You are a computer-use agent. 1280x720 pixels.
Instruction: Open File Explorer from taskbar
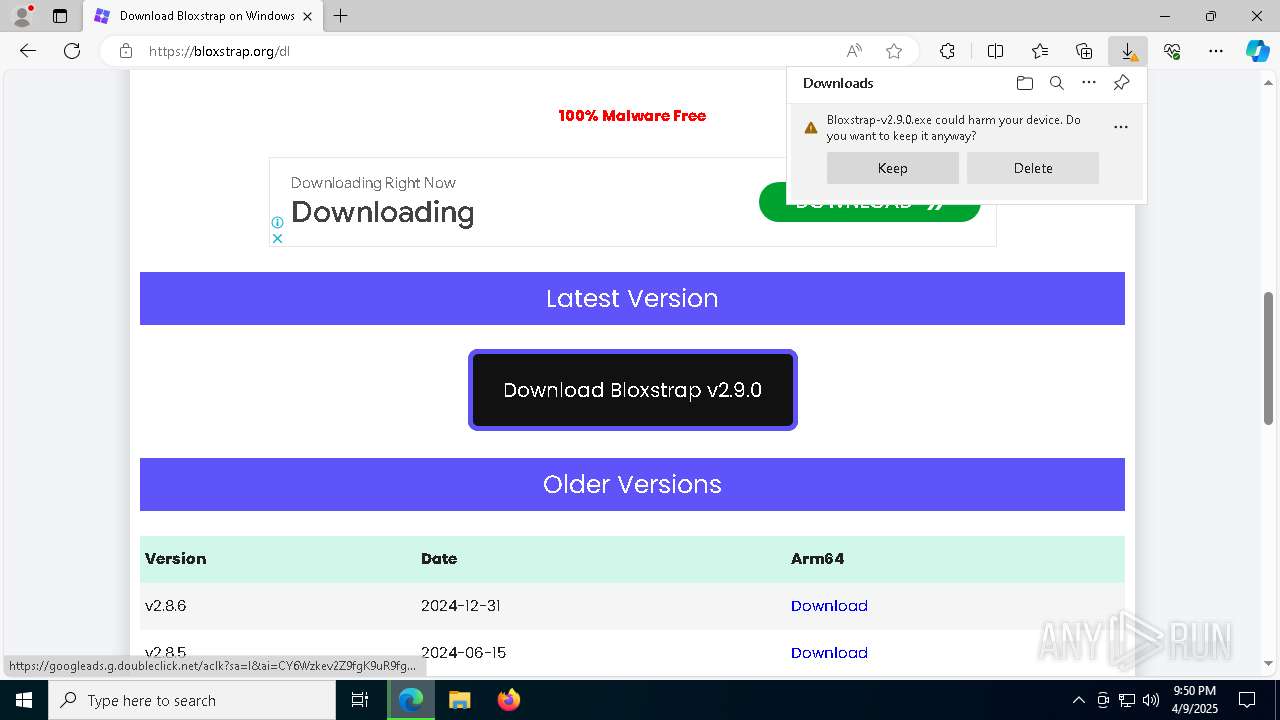coord(460,700)
